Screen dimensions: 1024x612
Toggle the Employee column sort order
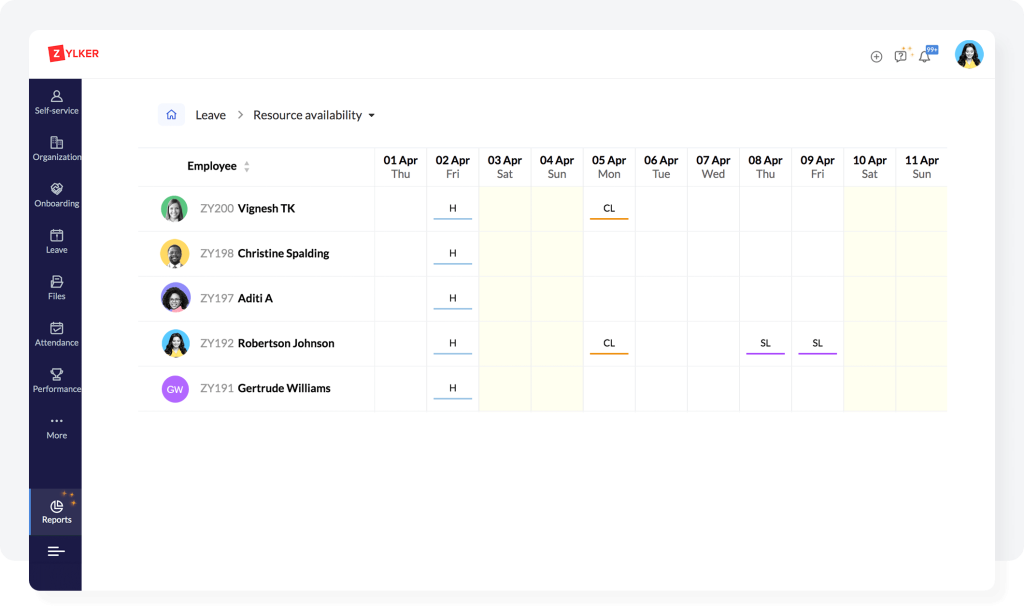point(245,166)
